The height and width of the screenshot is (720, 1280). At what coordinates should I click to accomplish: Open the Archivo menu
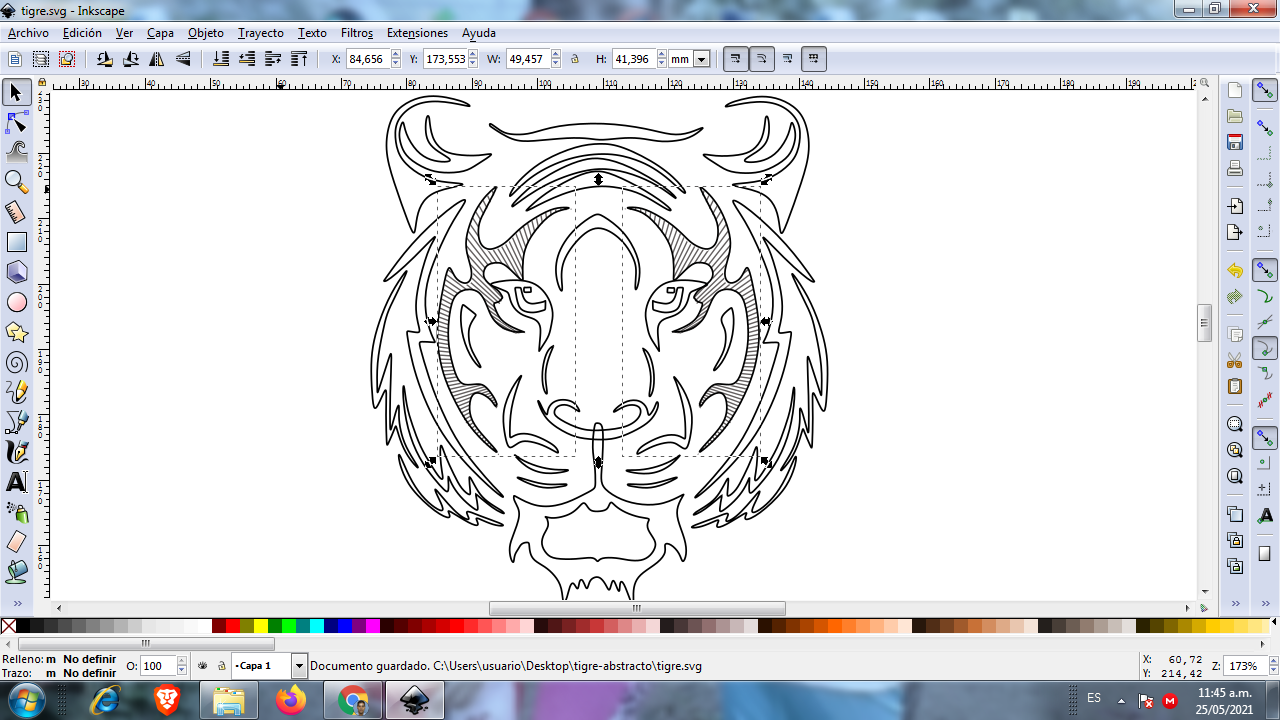[28, 33]
